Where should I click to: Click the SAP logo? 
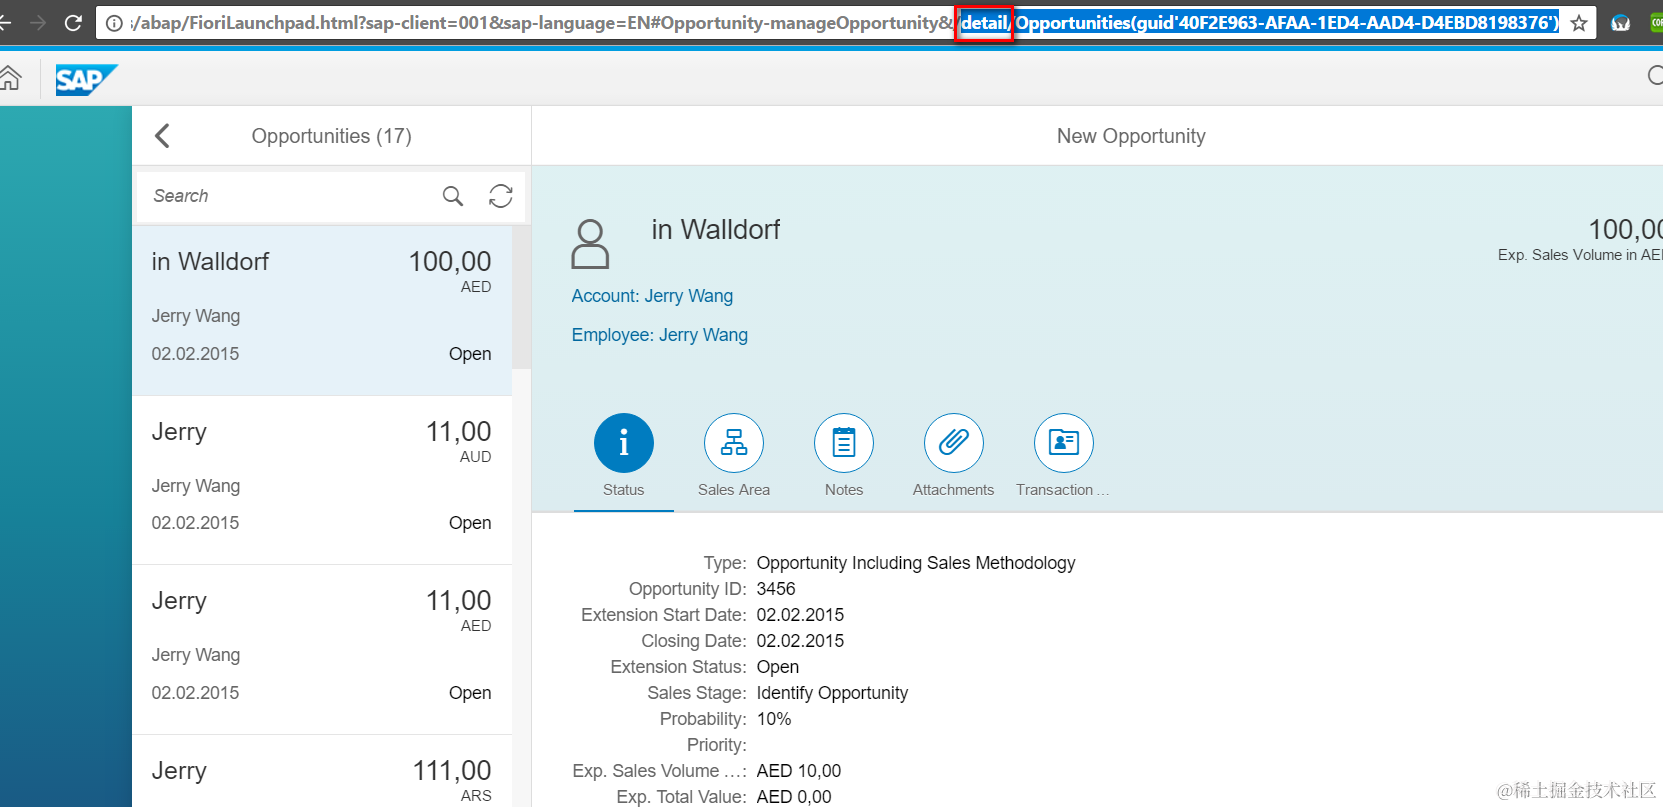(86, 79)
